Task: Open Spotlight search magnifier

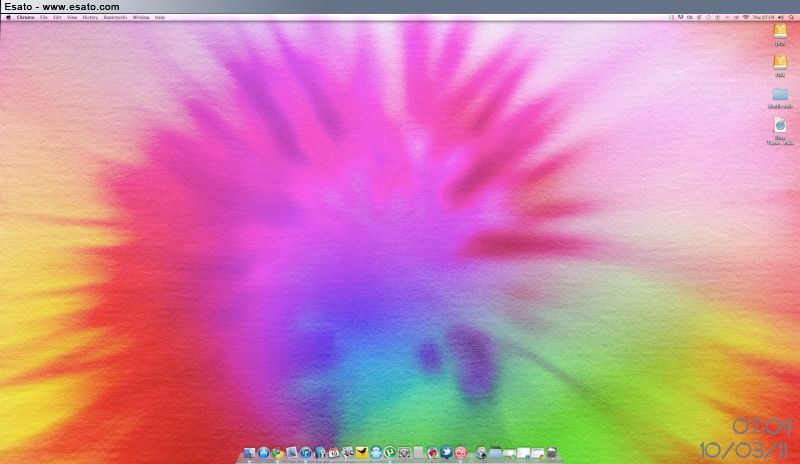Action: (791, 18)
